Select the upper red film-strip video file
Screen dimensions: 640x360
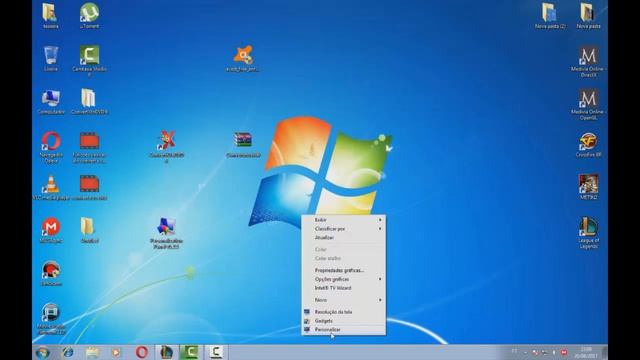pyautogui.click(x=89, y=148)
